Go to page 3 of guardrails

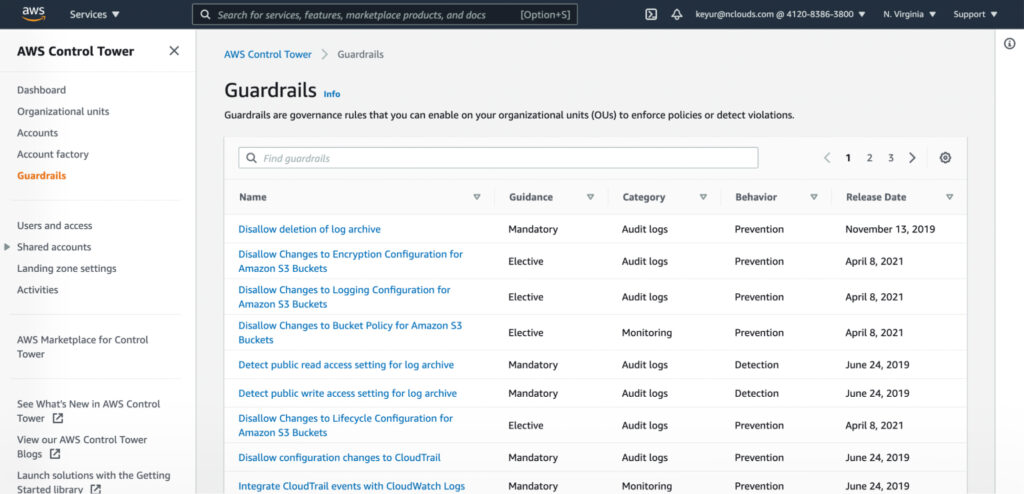[890, 157]
